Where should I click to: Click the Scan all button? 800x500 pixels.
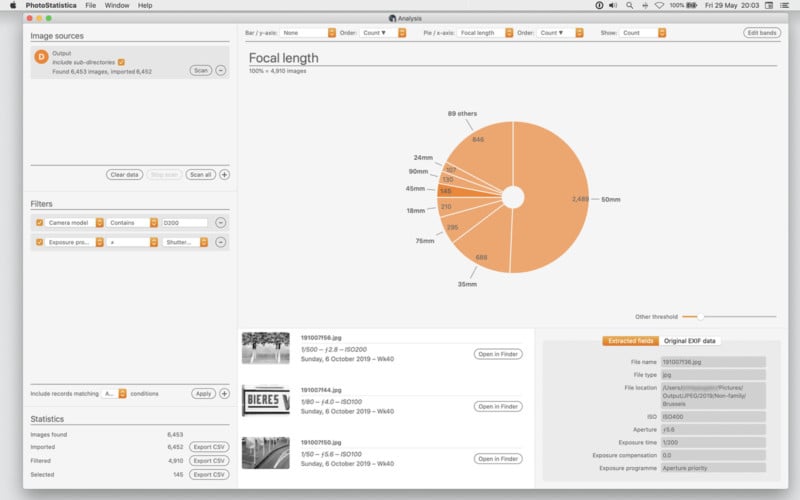[201, 174]
